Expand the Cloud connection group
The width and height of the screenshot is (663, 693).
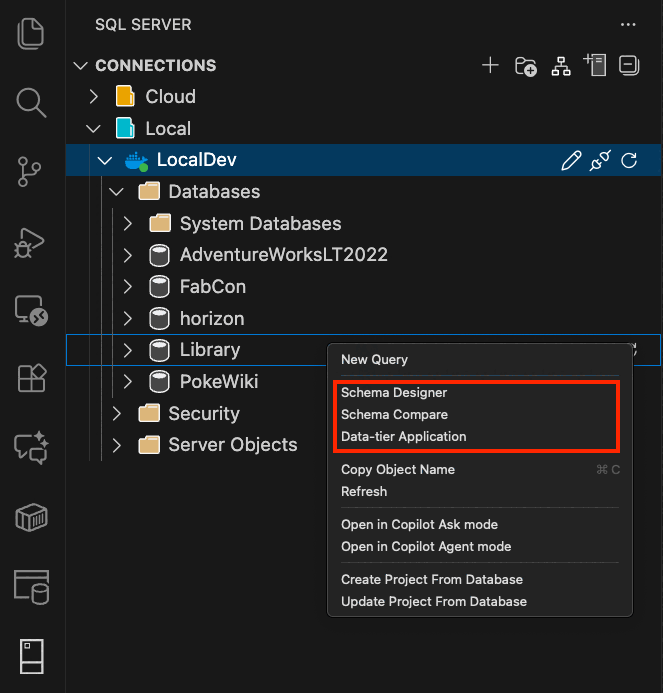click(94, 97)
